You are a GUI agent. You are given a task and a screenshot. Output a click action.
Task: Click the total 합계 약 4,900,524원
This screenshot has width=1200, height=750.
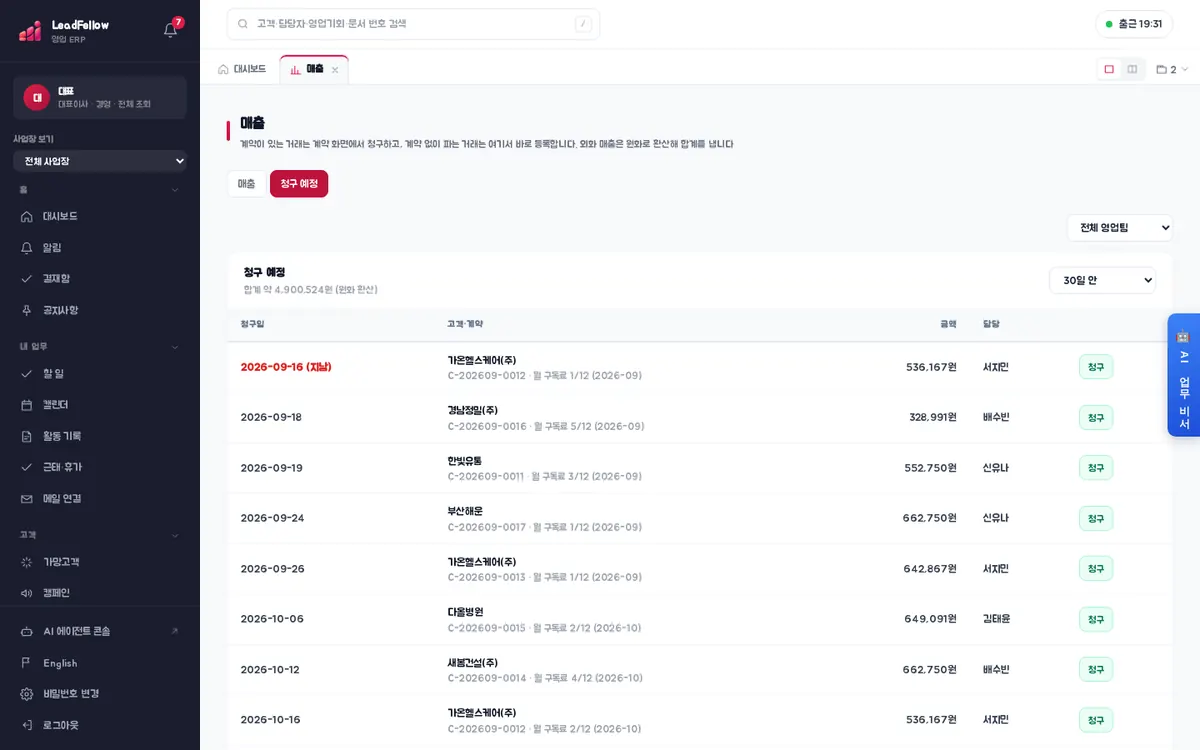point(310,290)
